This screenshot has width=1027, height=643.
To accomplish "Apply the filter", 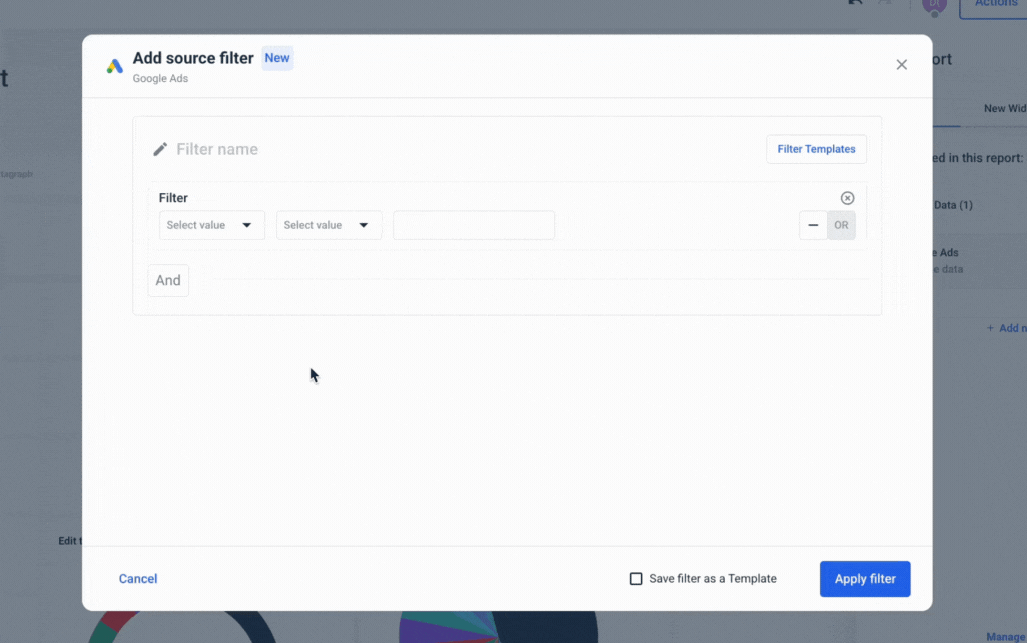I will (x=864, y=578).
